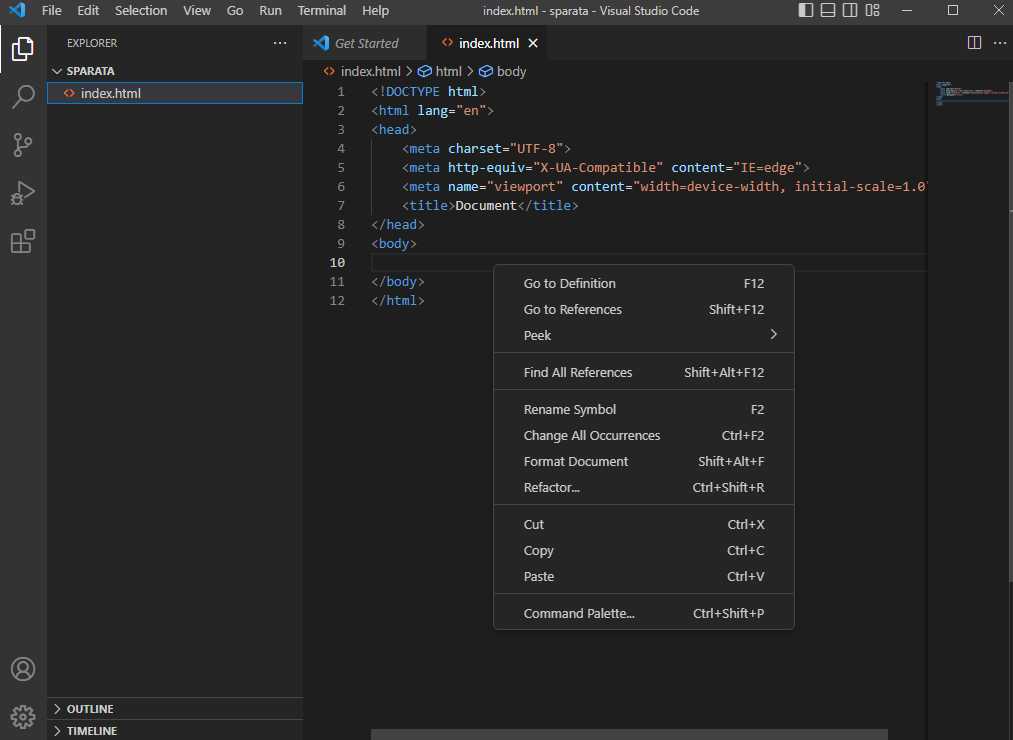Open the Terminal menu
The height and width of the screenshot is (740, 1013).
click(x=322, y=10)
